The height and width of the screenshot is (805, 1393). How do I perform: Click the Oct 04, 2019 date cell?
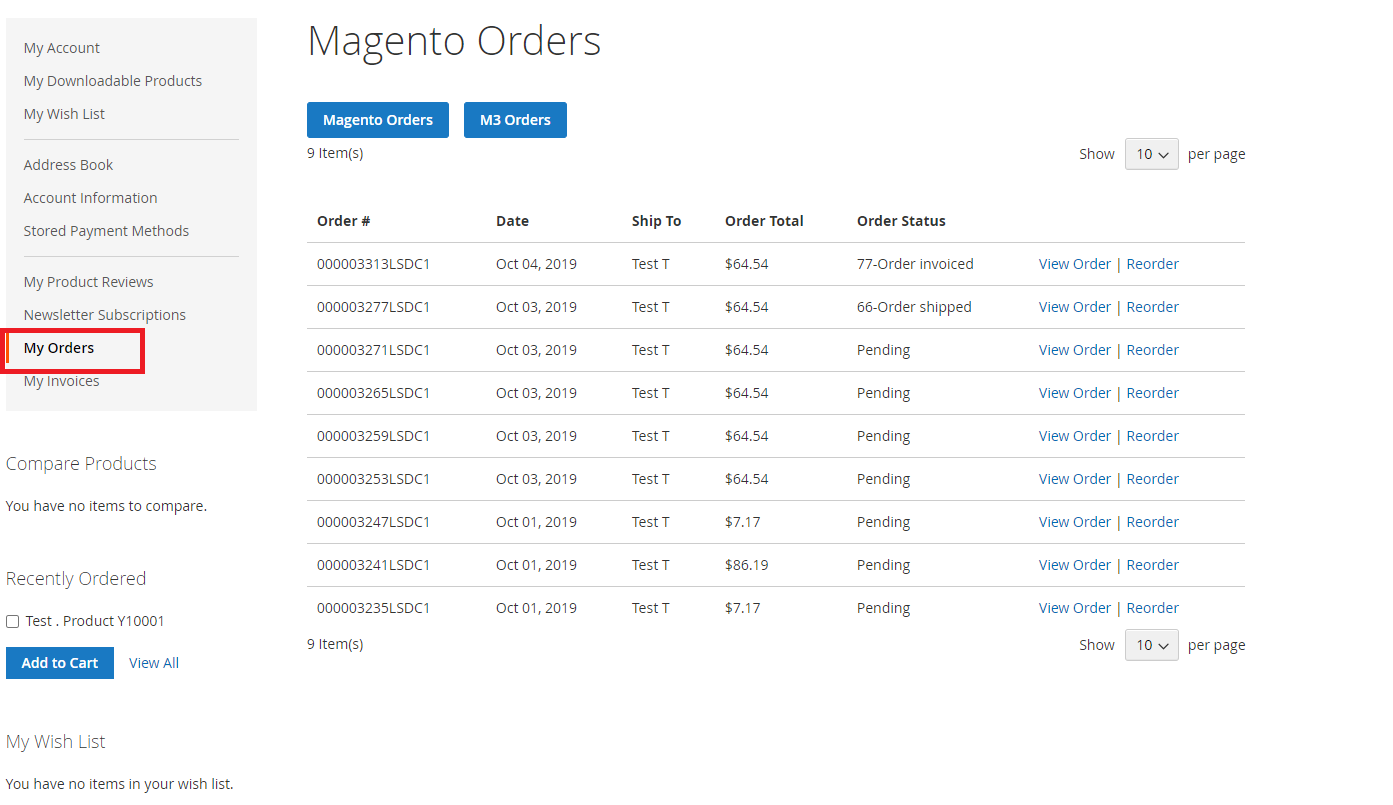pos(536,264)
